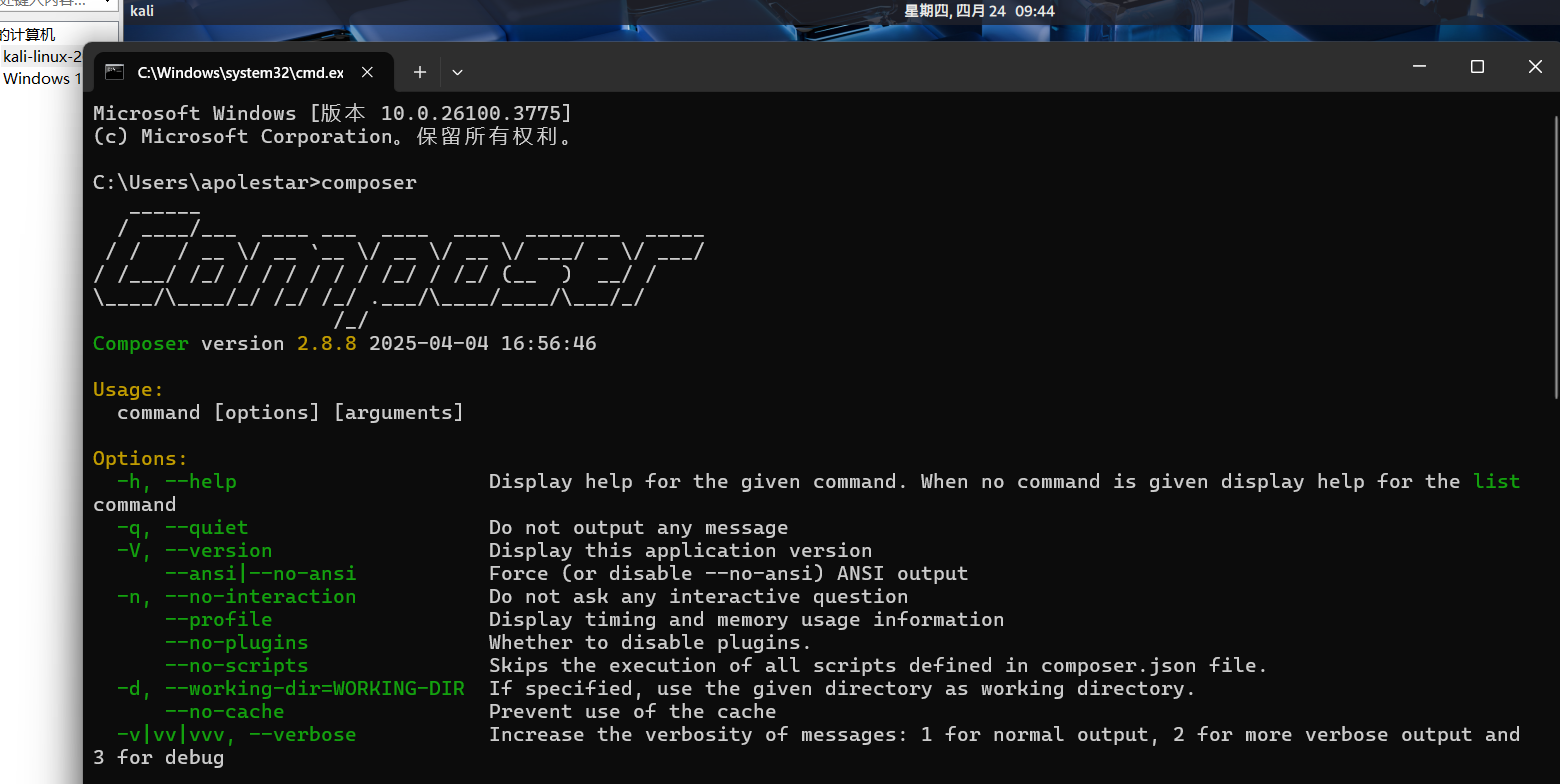Viewport: 1560px width, 784px height.
Task: Select Windows 1 entry in the sidebar
Action: click(42, 78)
